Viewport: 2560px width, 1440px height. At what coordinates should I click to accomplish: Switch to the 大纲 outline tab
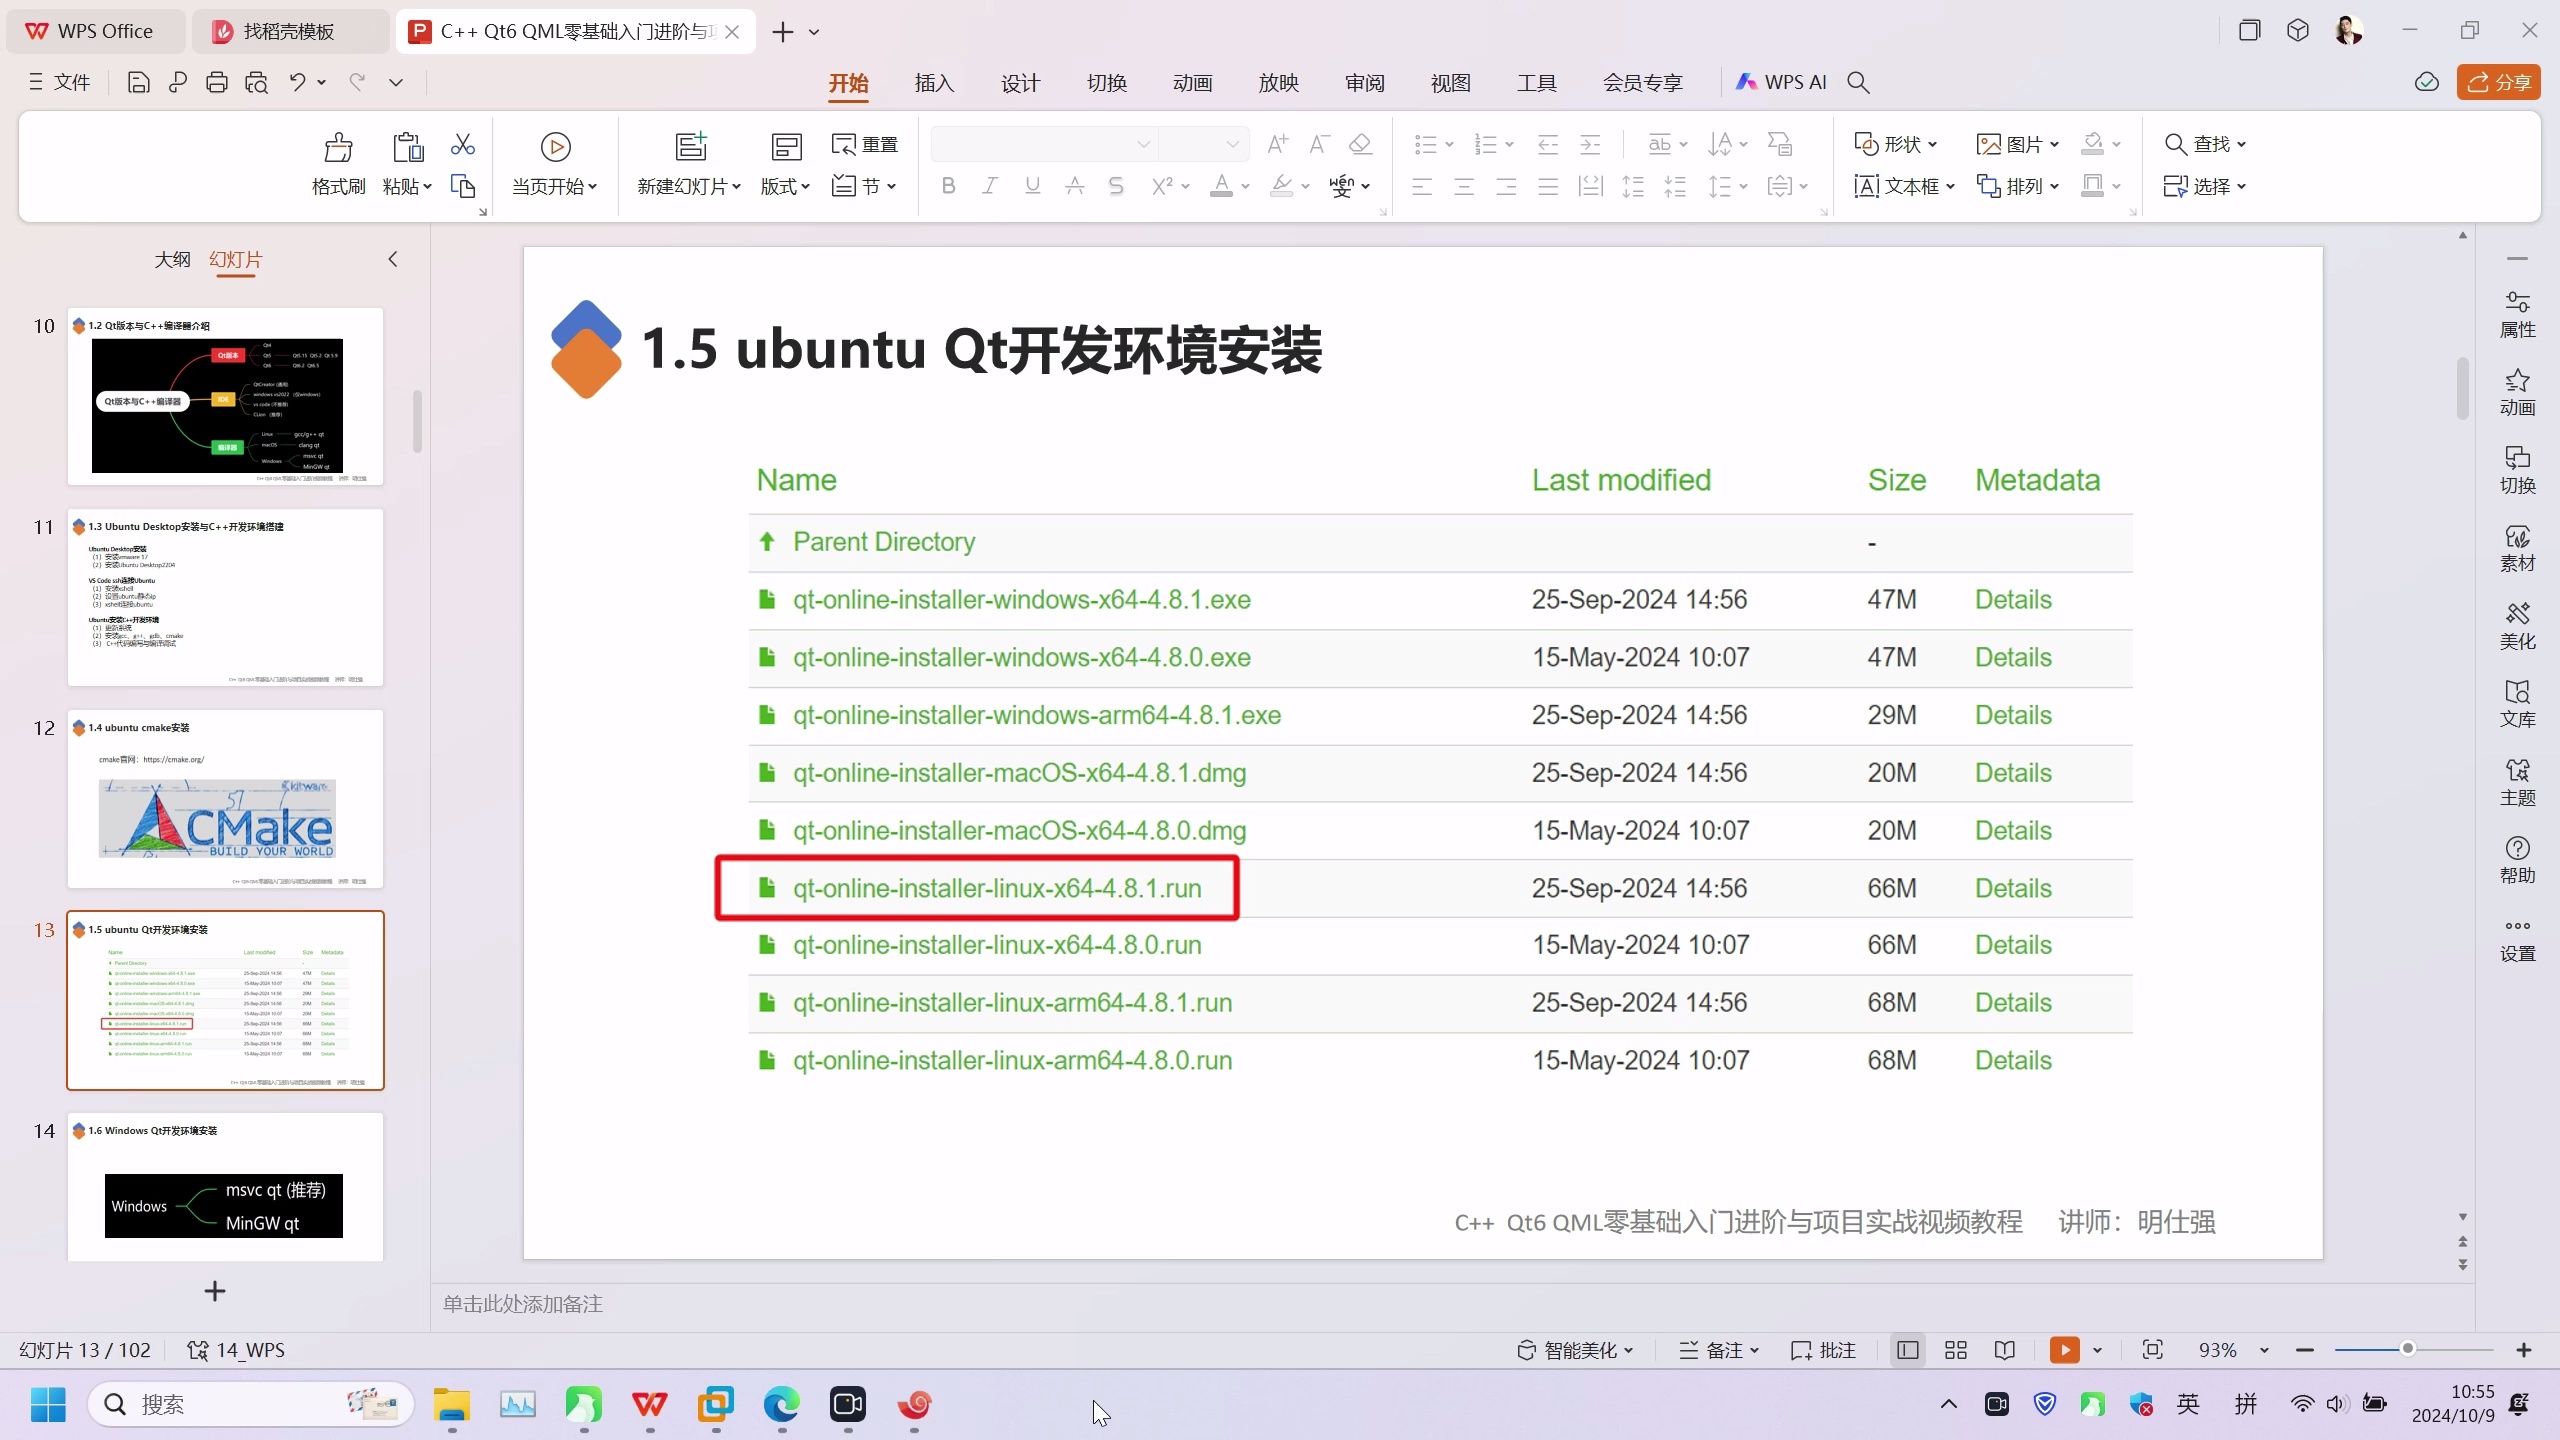172,259
